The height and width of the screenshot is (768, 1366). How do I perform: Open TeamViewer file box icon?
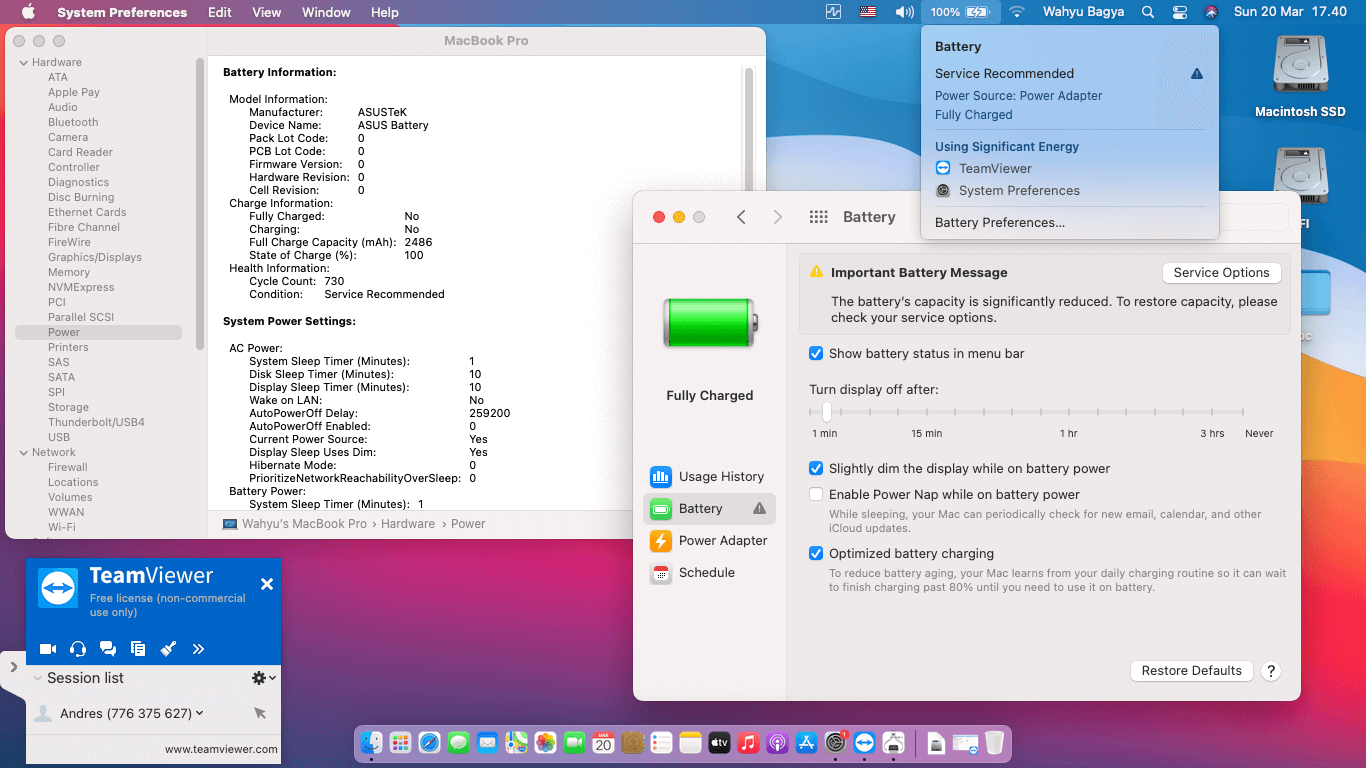pos(138,649)
